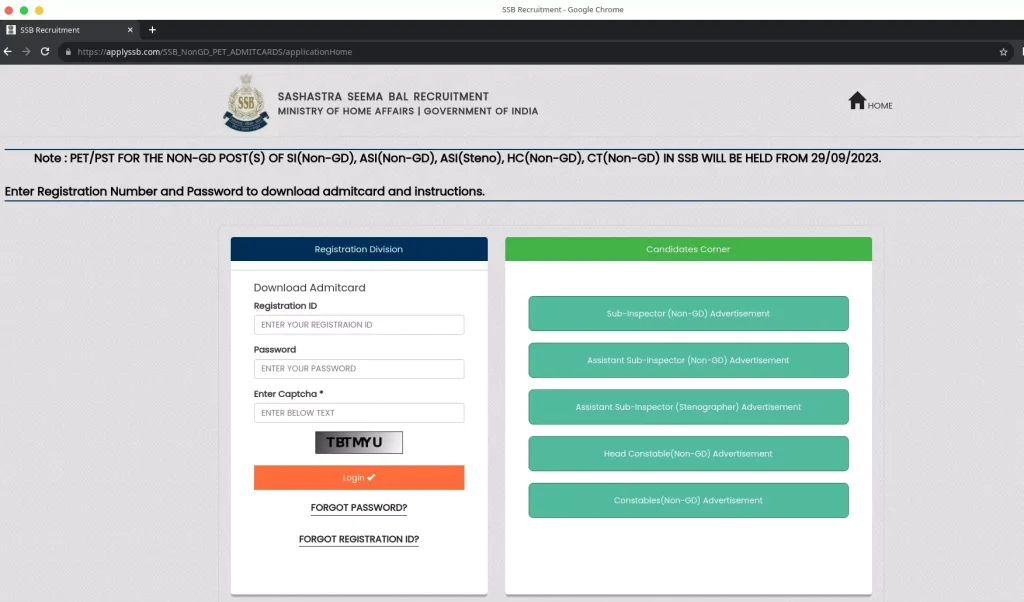
Task: Click the Ministry of Home Affairs subtitle
Action: [408, 111]
